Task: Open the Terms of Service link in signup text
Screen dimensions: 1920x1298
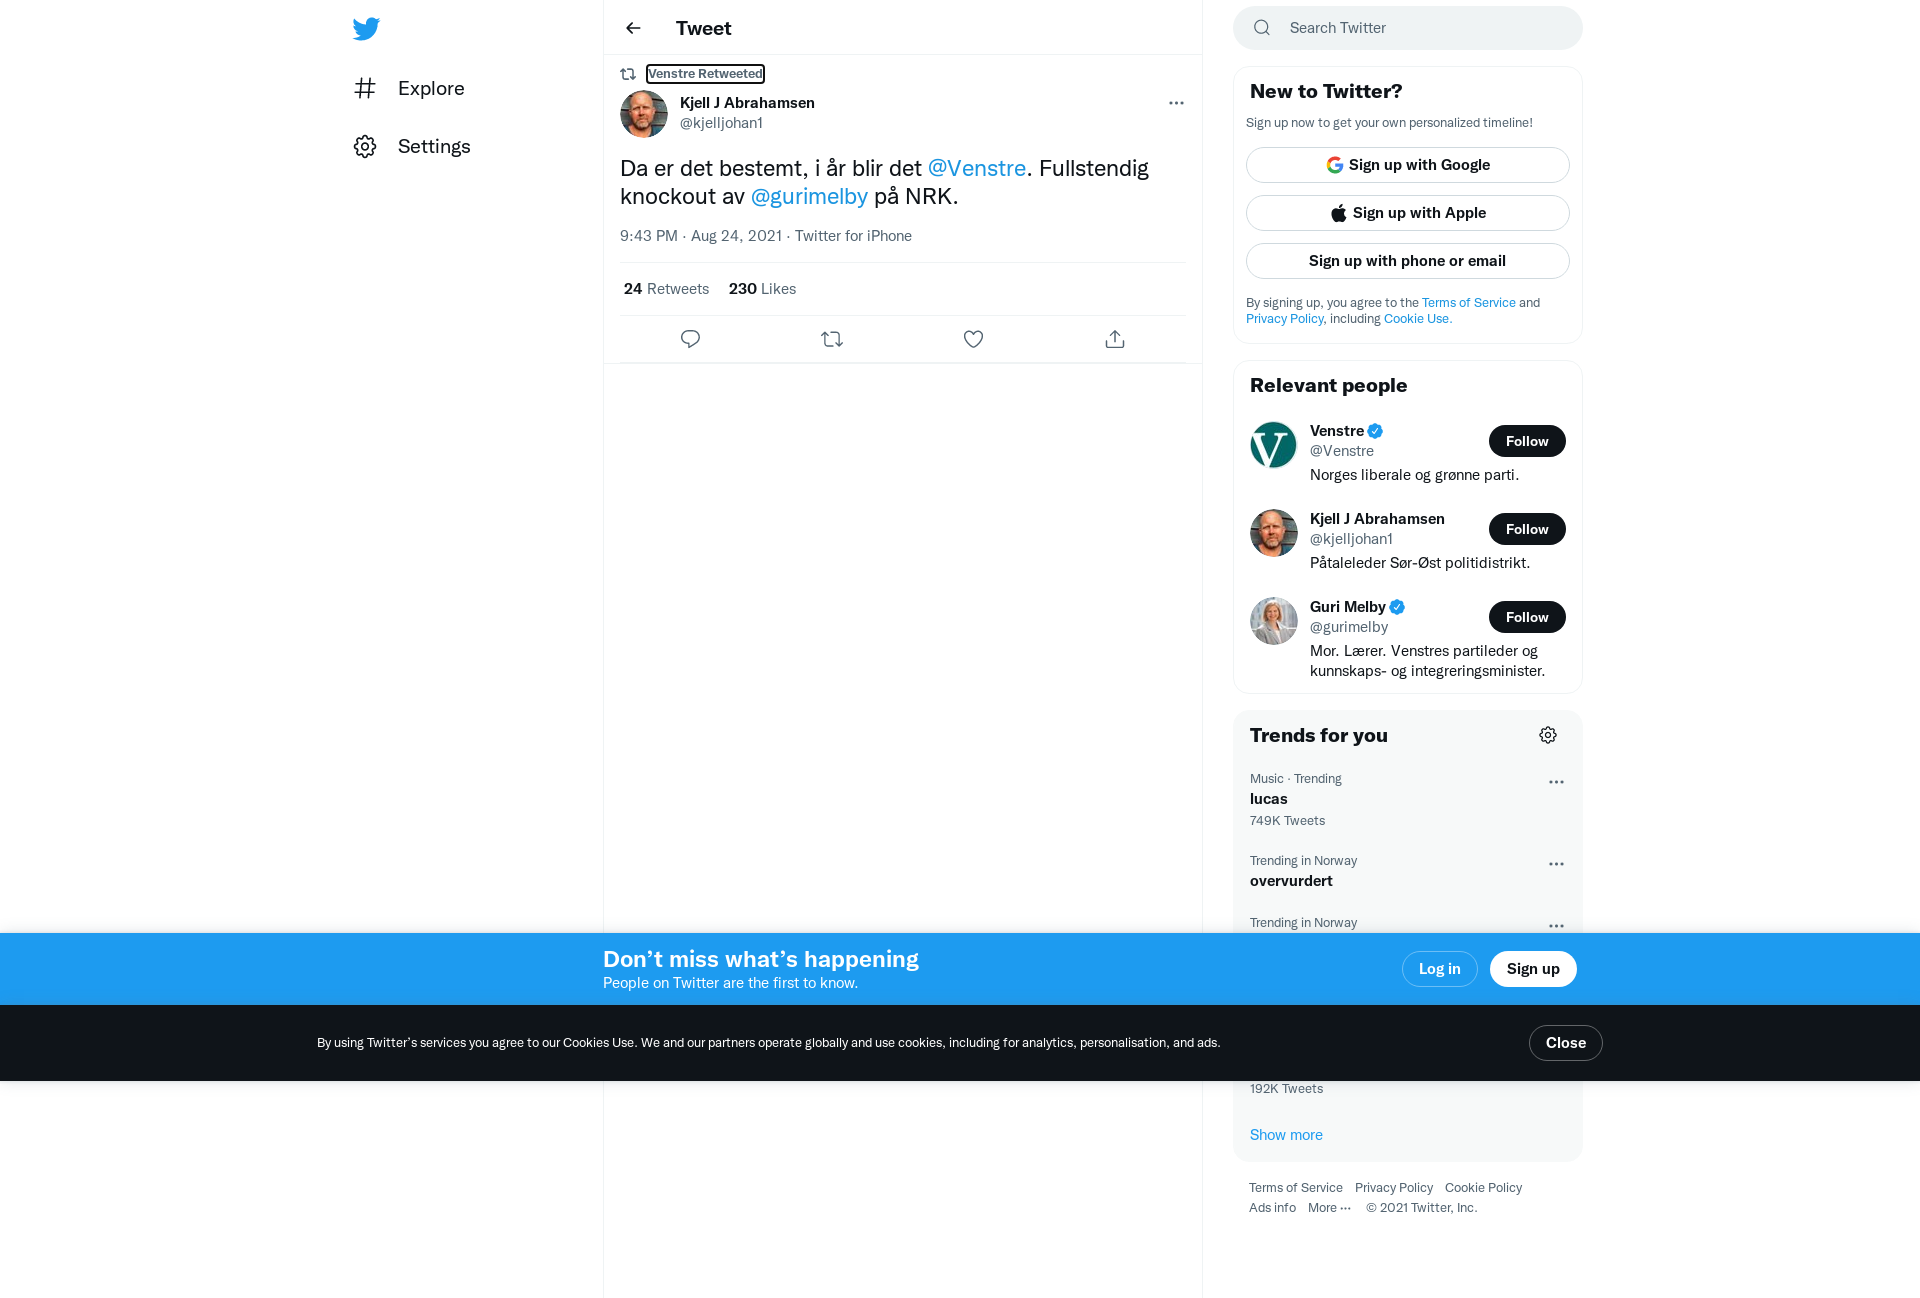Action: point(1468,303)
